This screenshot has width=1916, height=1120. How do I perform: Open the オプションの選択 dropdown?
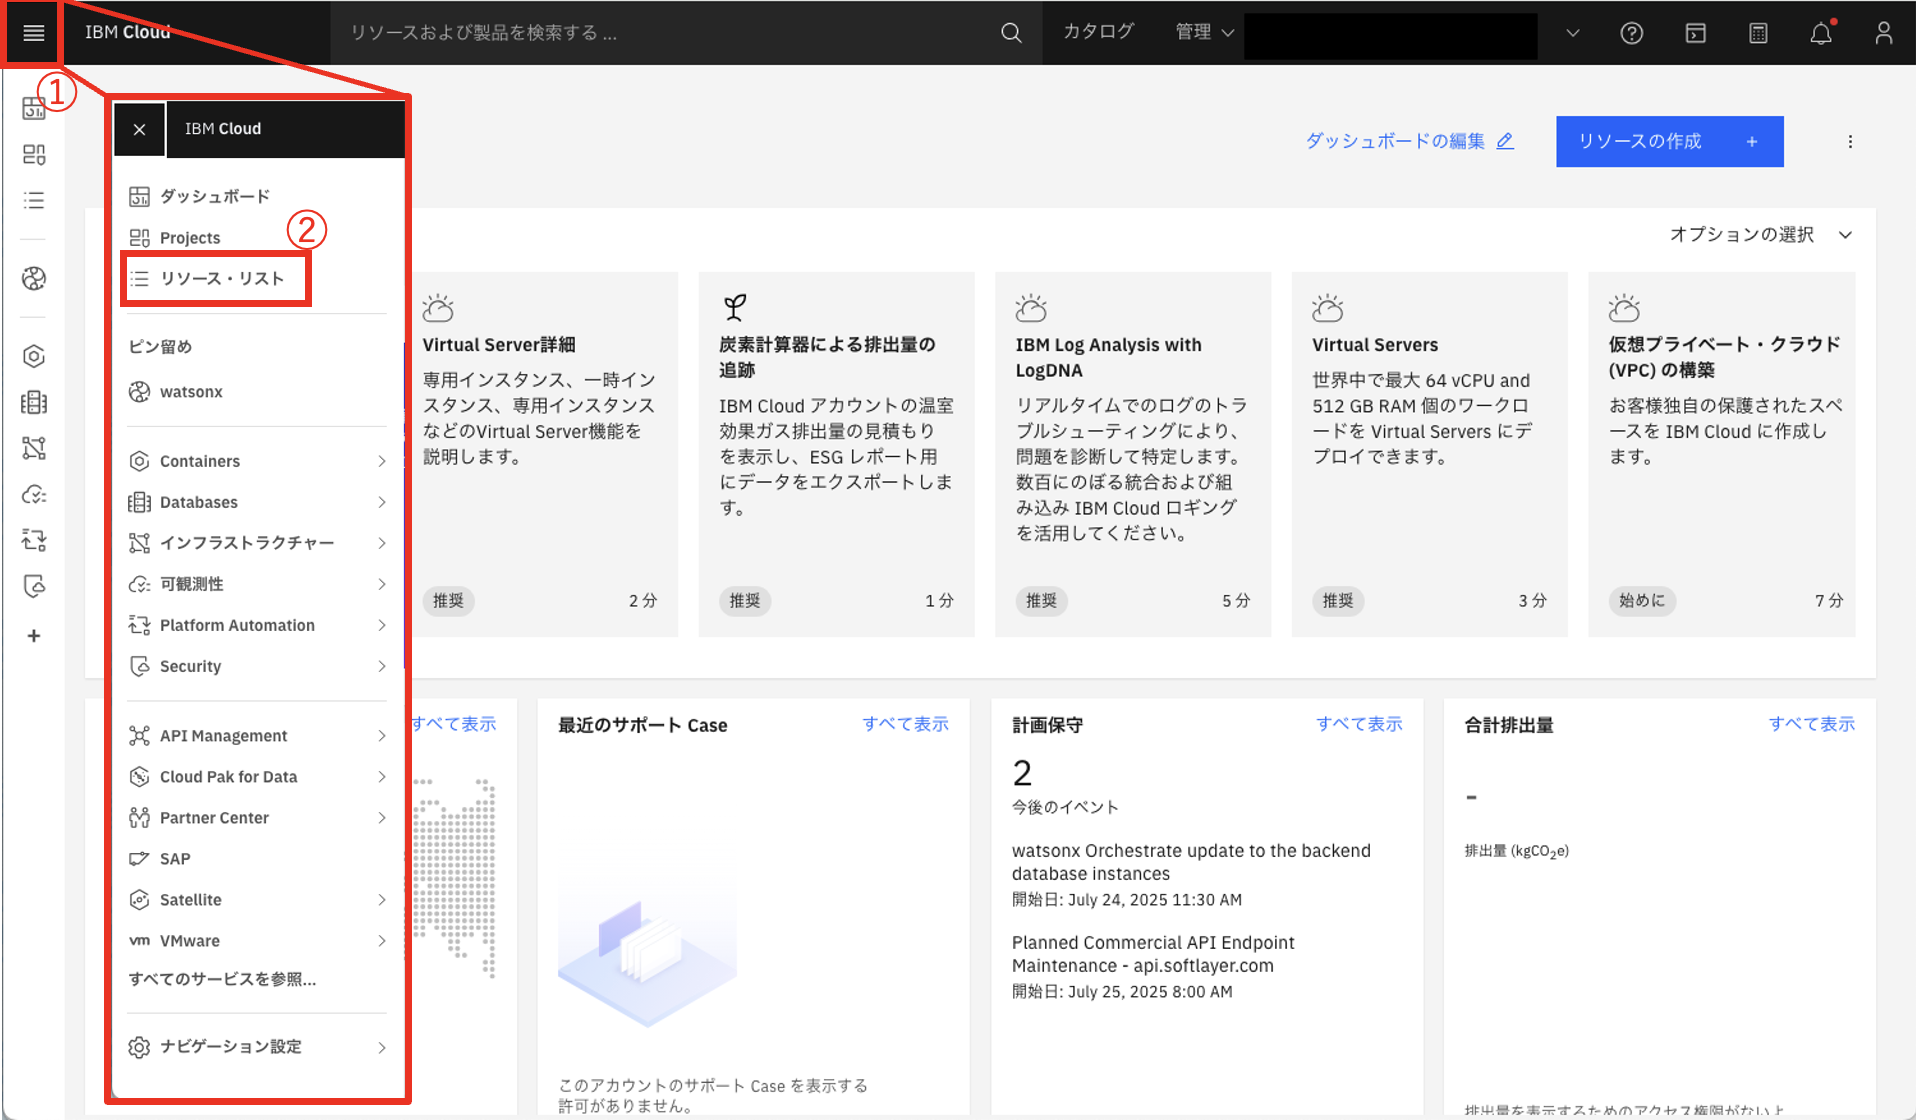point(1760,235)
